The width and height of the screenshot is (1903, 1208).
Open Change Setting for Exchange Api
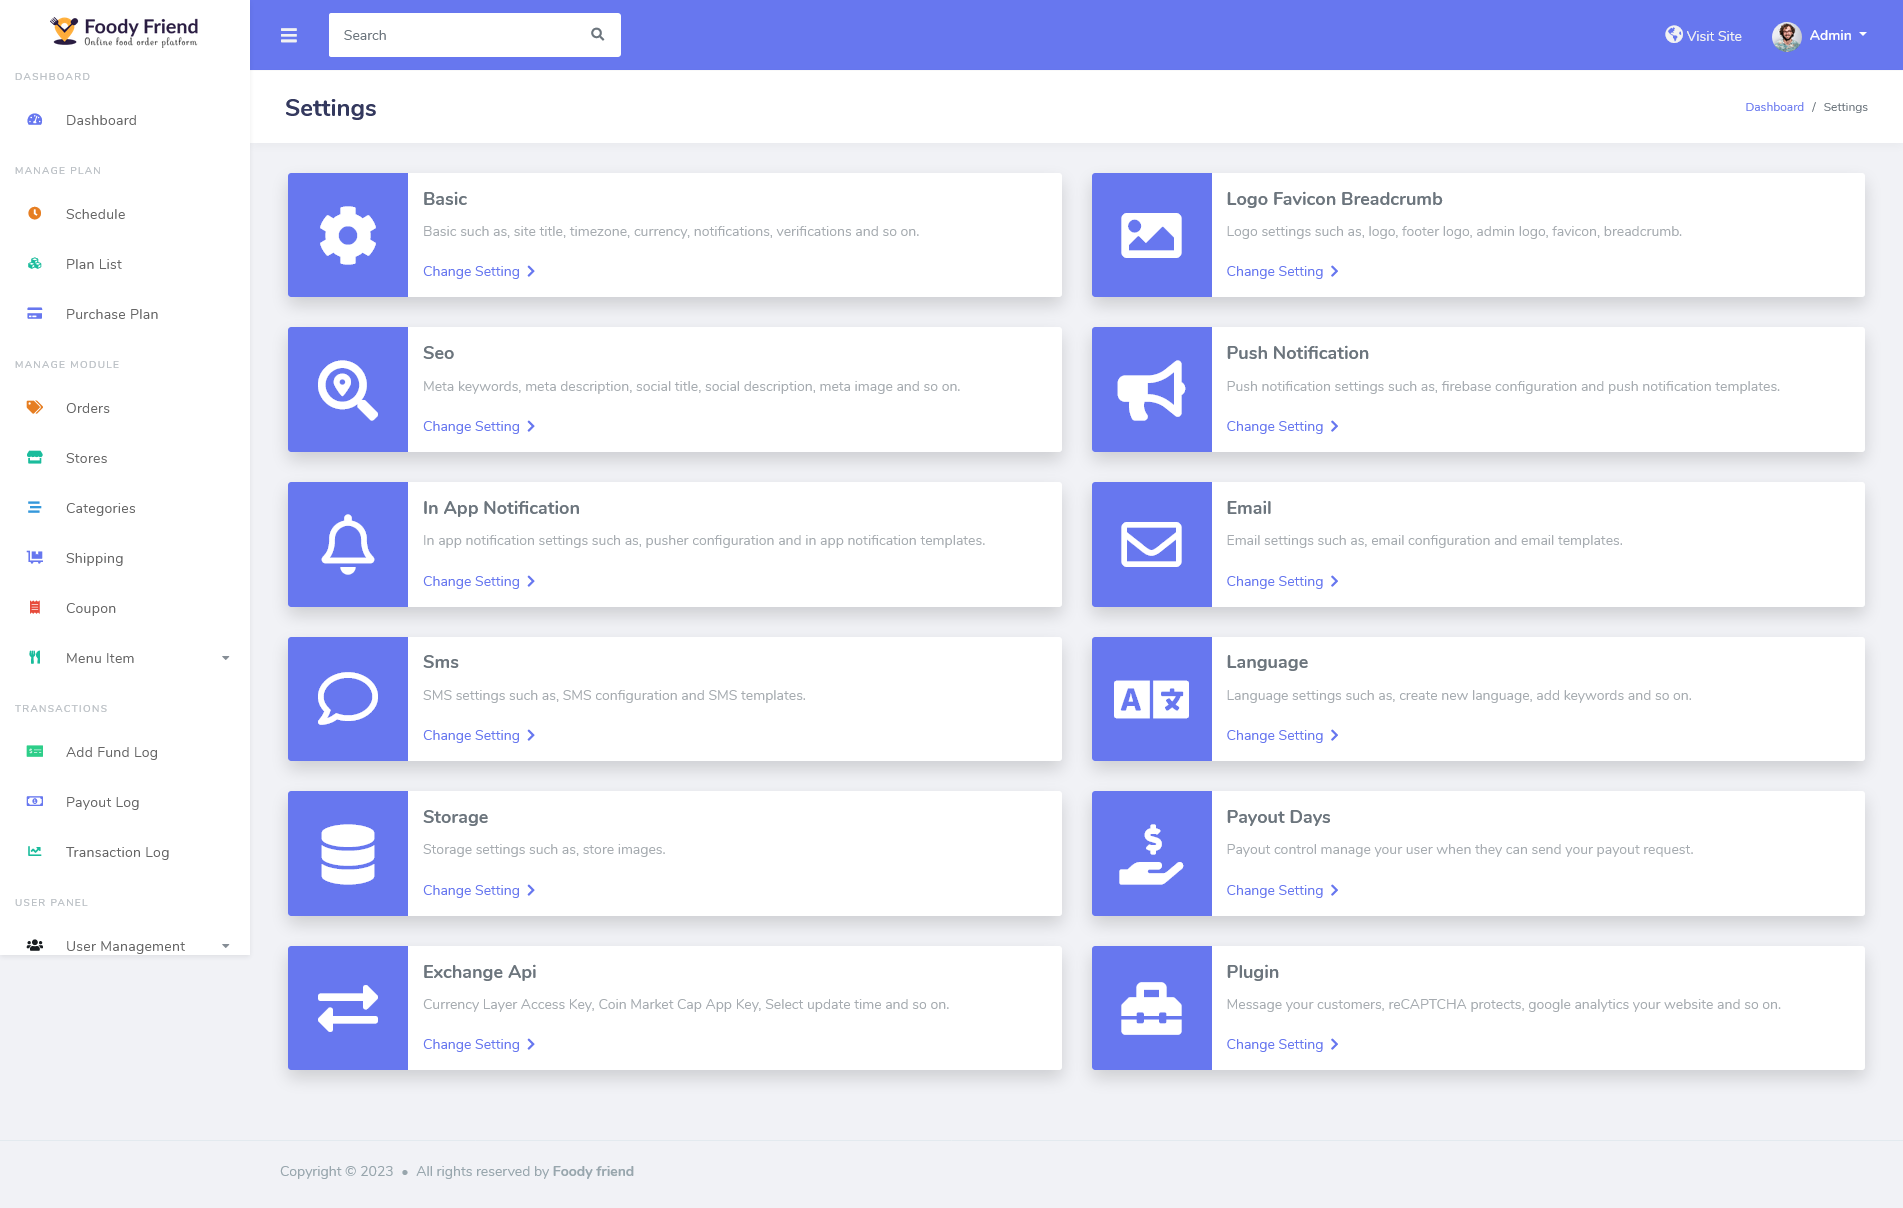click(479, 1044)
